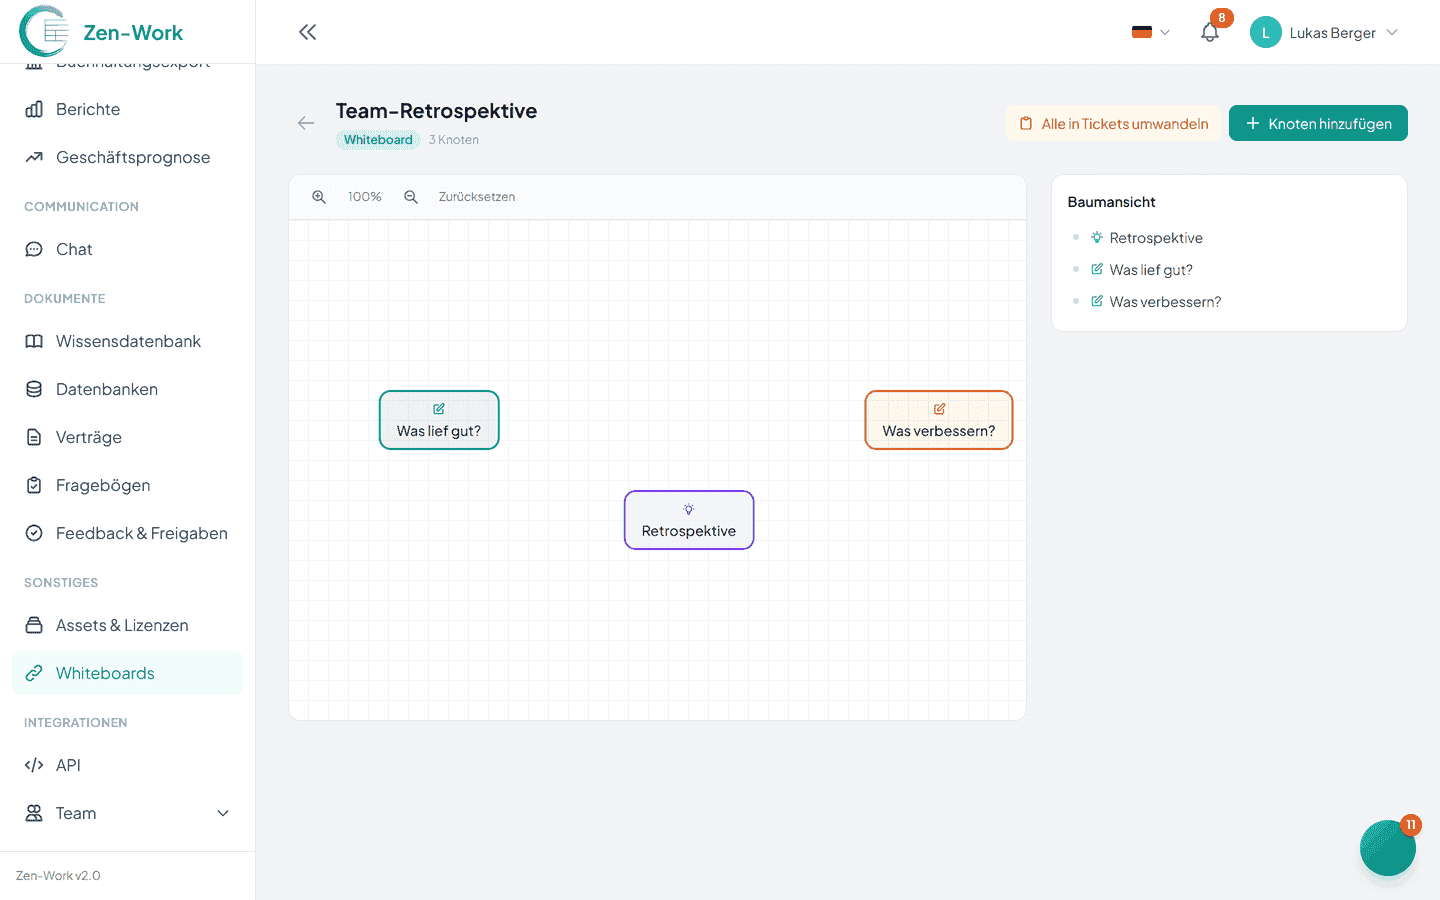Select the Retrospektive node on canvas

pos(689,520)
